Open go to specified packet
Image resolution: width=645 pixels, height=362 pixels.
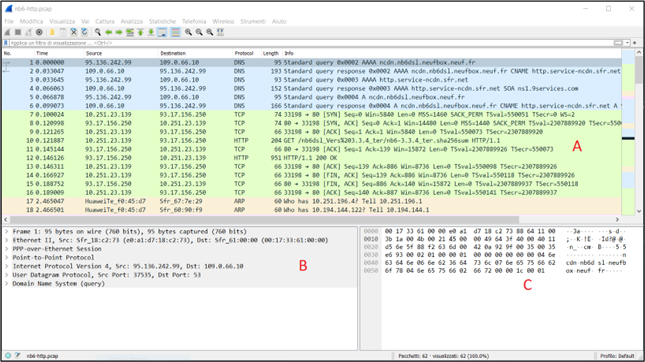click(x=130, y=32)
